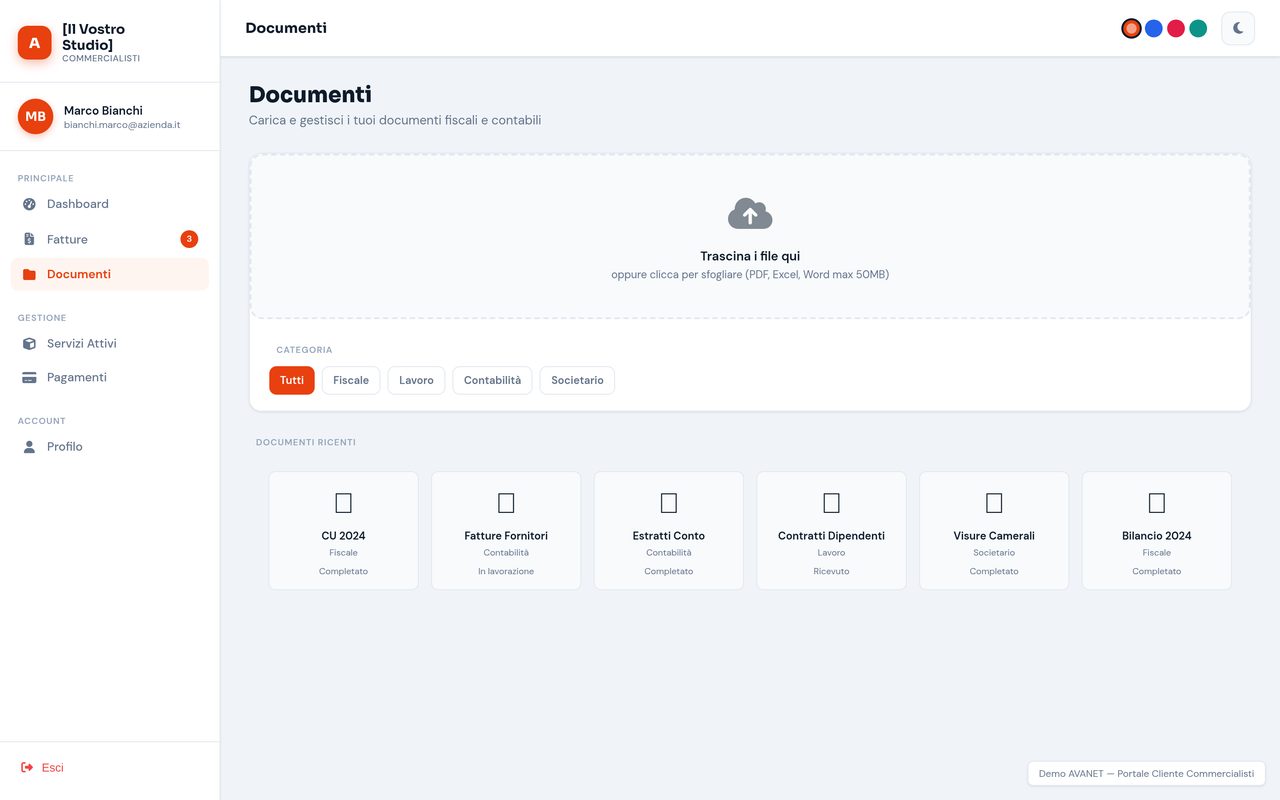Click the Bilancio 2024 document icon

coord(1157,503)
